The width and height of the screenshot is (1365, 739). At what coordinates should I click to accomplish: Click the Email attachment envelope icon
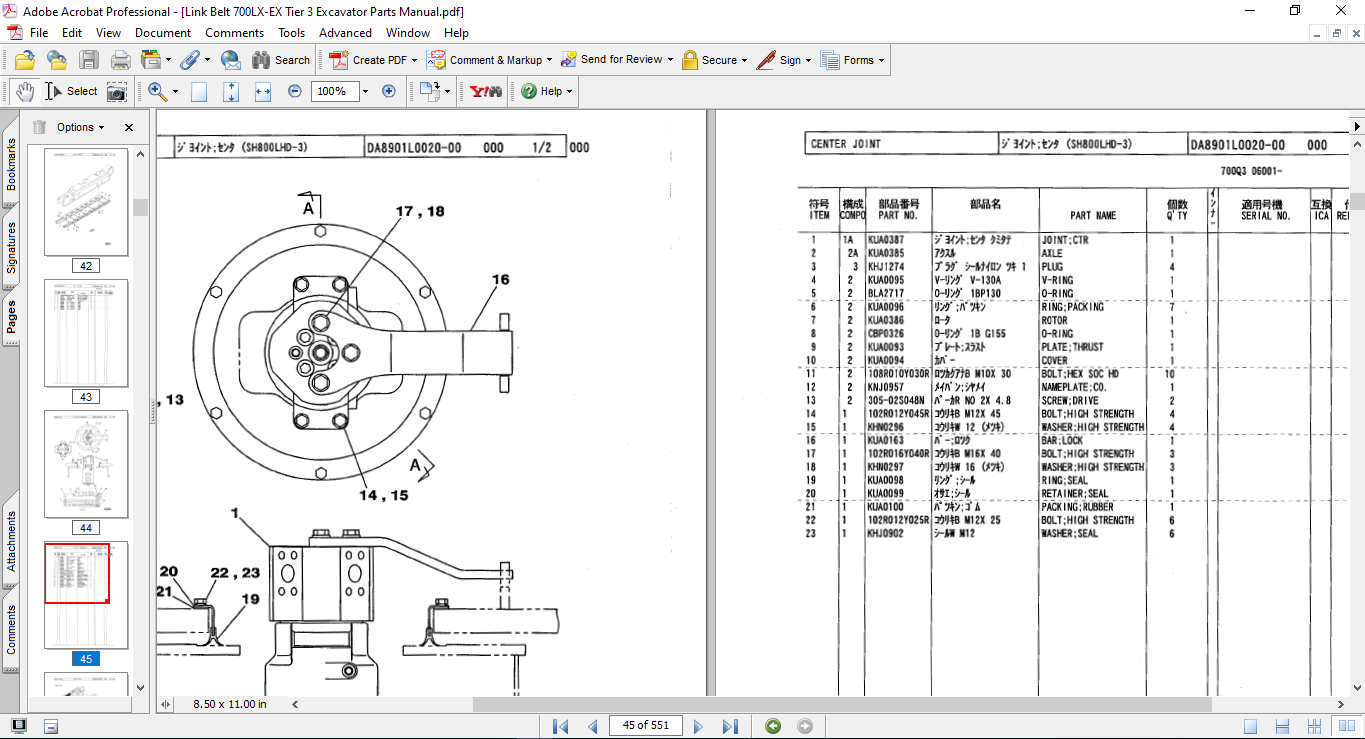tap(231, 60)
